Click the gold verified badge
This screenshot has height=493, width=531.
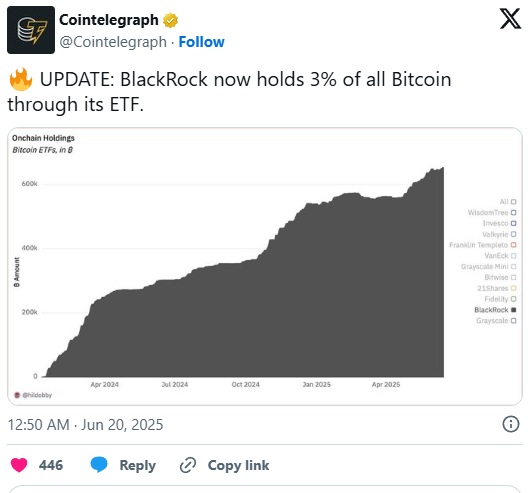coord(170,20)
